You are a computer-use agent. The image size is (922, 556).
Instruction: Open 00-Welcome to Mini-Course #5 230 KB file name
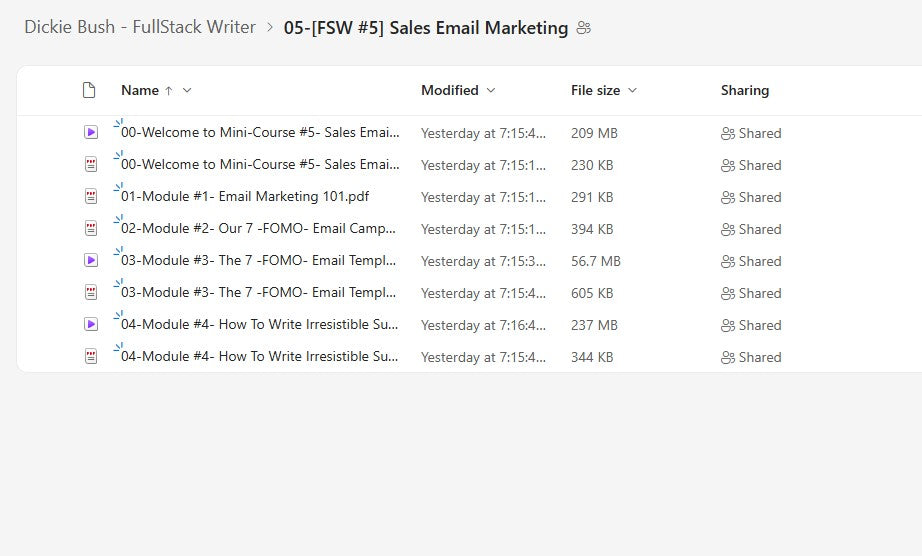tap(260, 165)
